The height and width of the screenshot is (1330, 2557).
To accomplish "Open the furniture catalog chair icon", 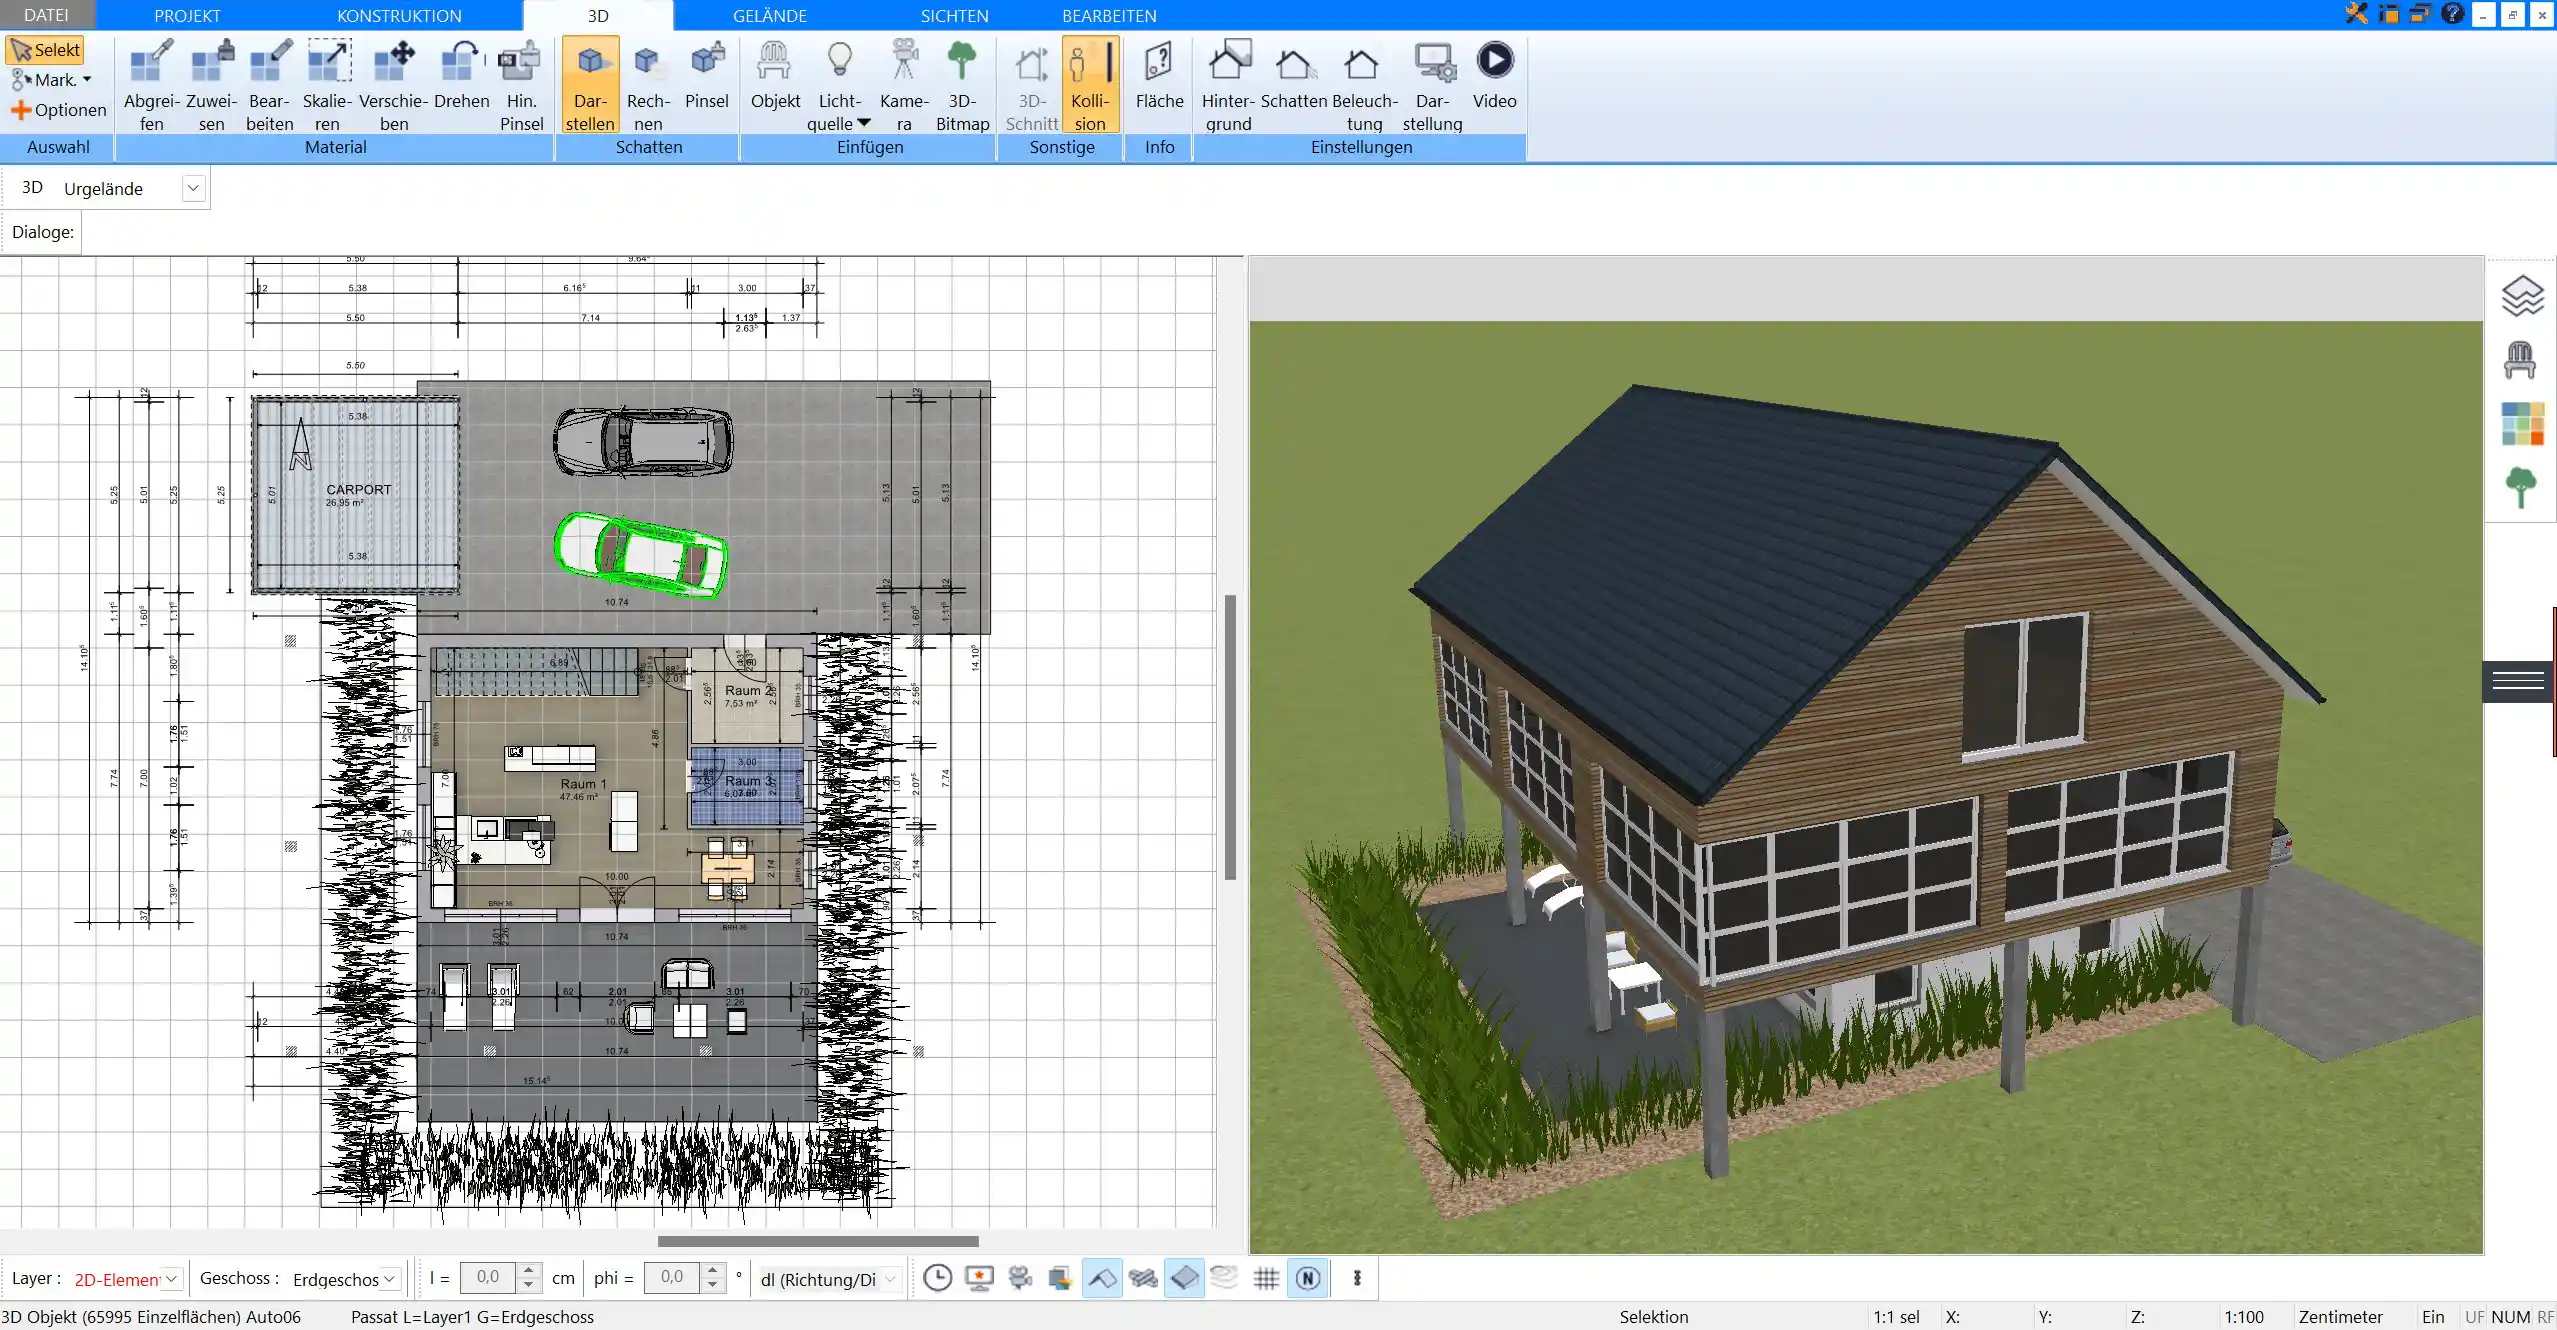I will (2520, 359).
